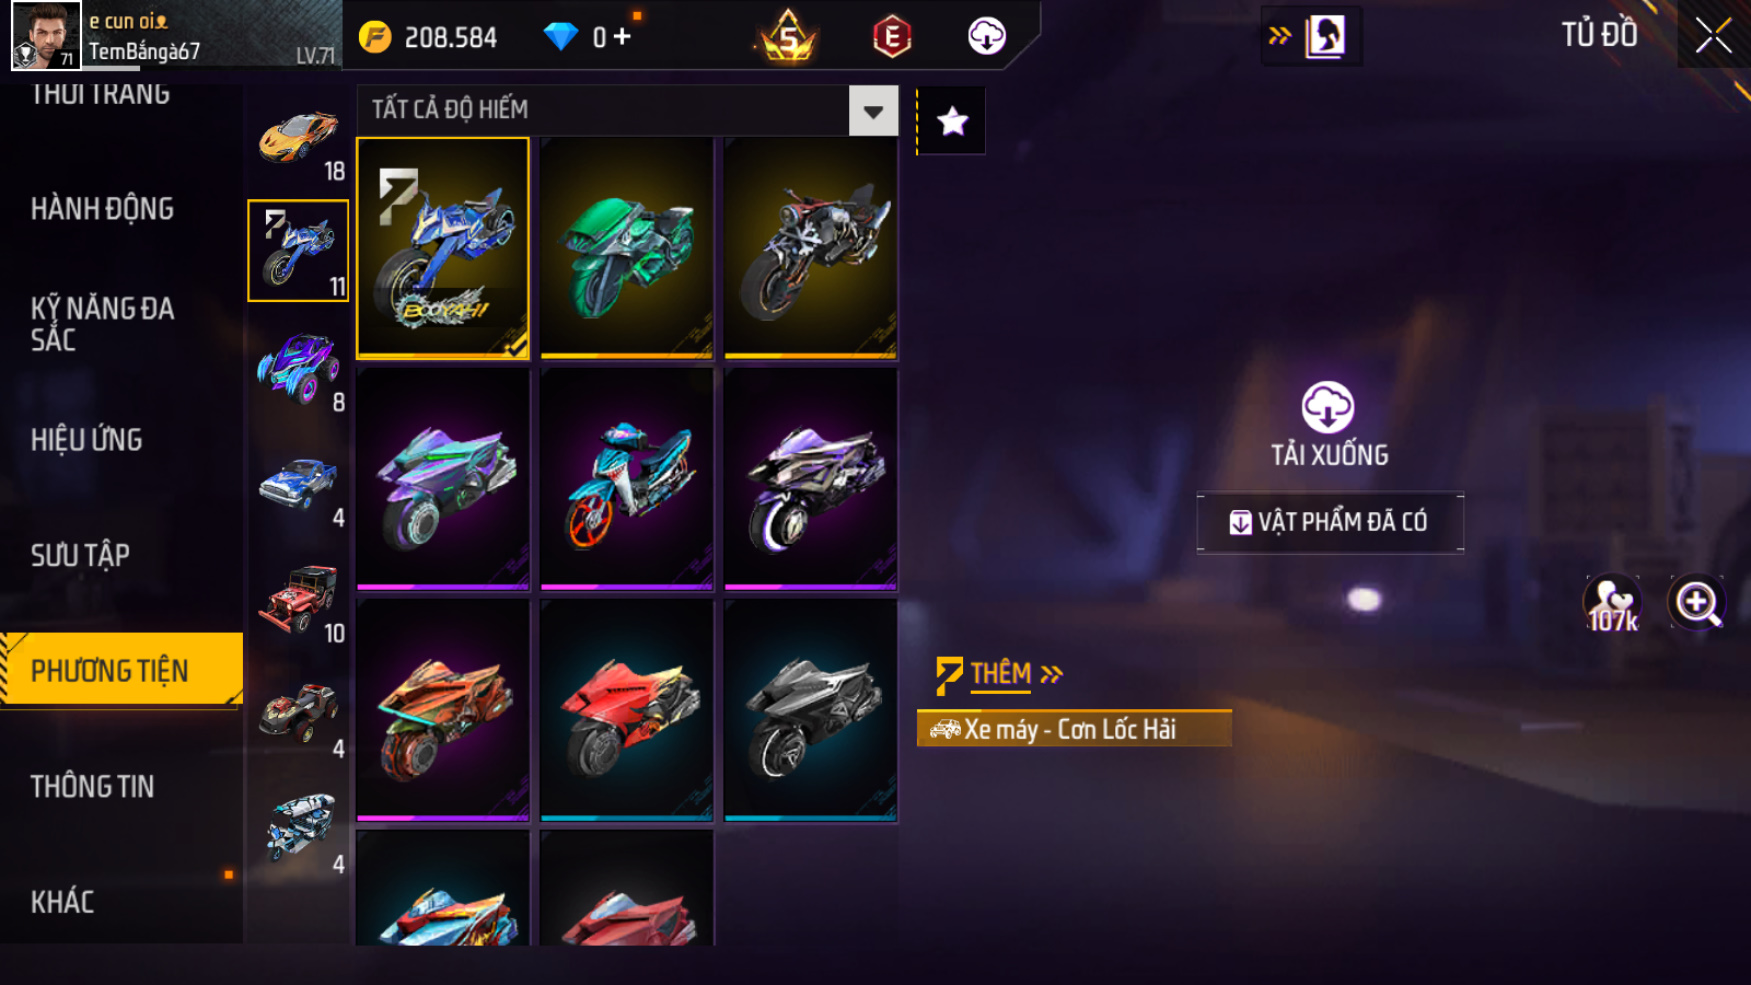The width and height of the screenshot is (1751, 985).
Task: Select the equipped blue Booyah motorcycle skin
Action: (443, 248)
